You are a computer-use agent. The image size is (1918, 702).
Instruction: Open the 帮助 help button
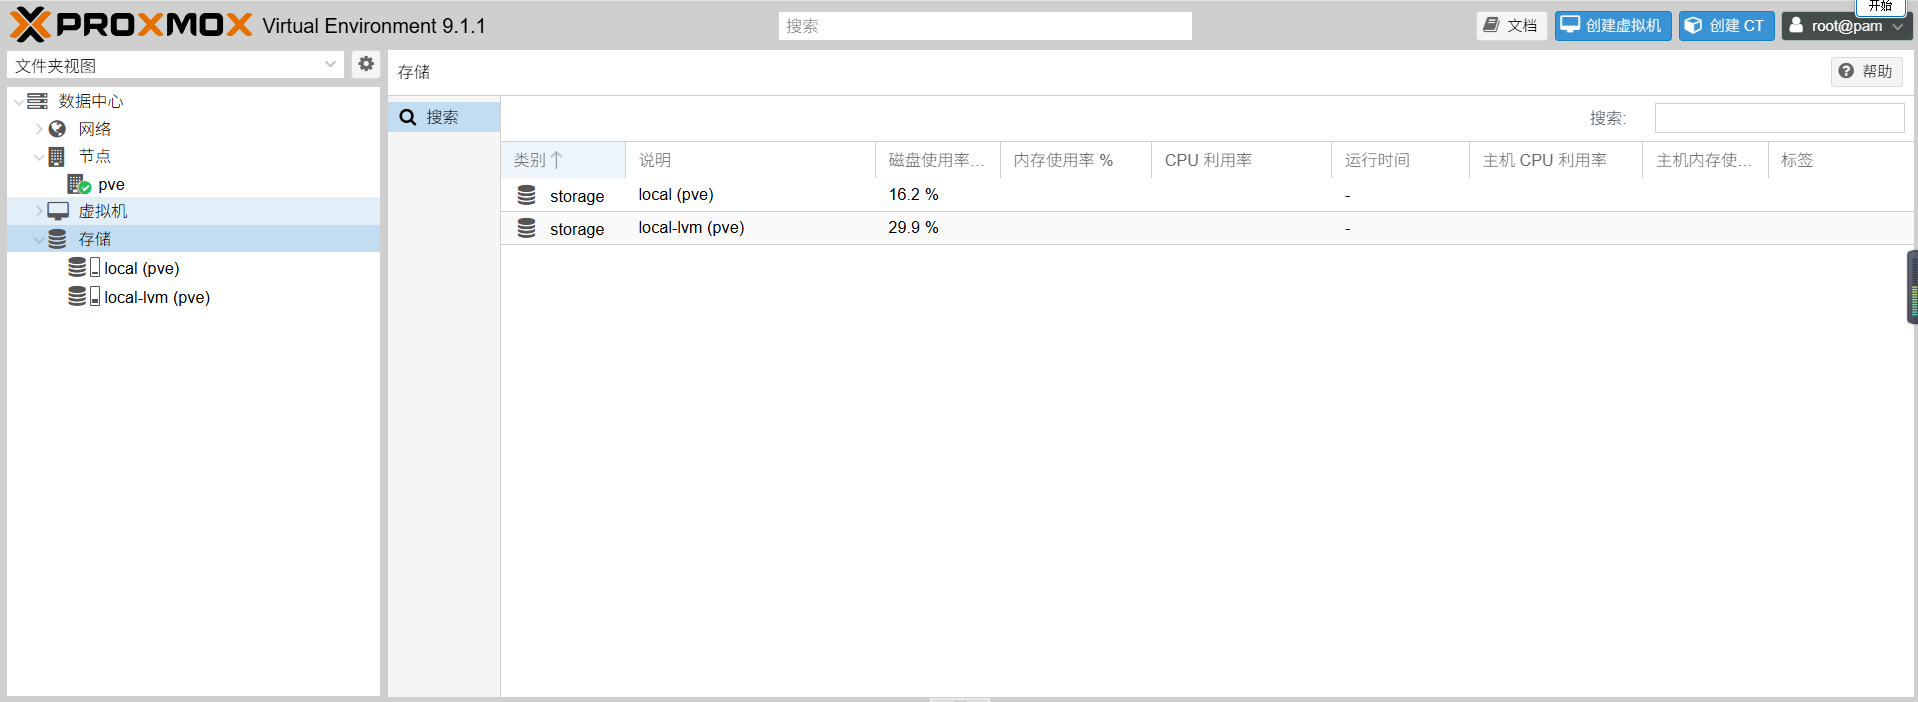tap(1866, 71)
